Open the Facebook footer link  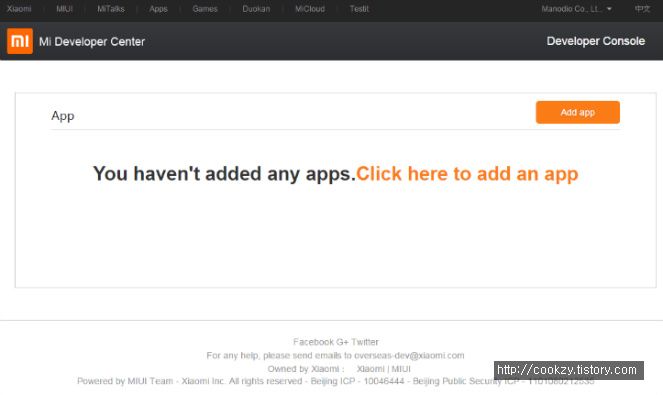tap(313, 342)
